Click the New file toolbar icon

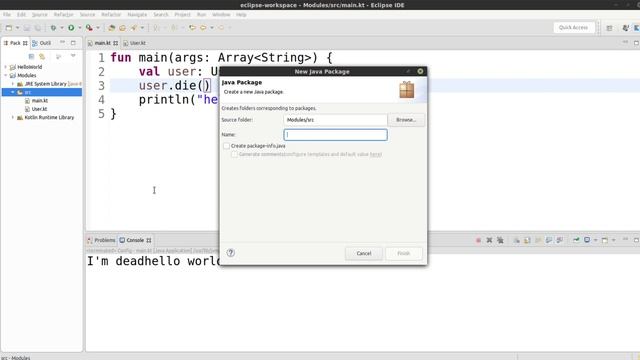tap(9, 28)
